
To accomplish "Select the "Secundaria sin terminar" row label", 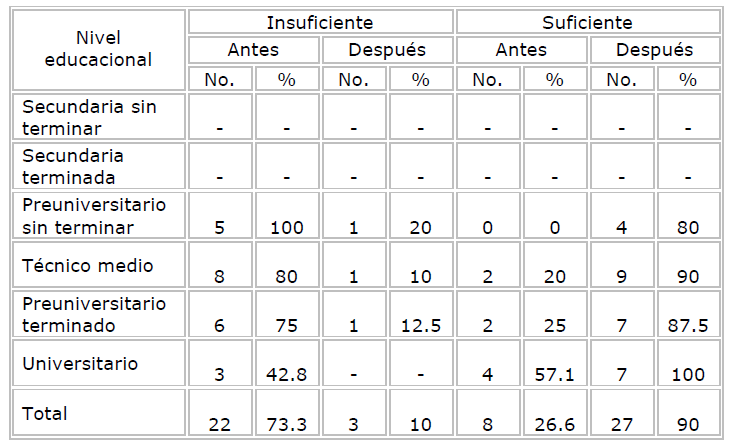I will 88,114.
